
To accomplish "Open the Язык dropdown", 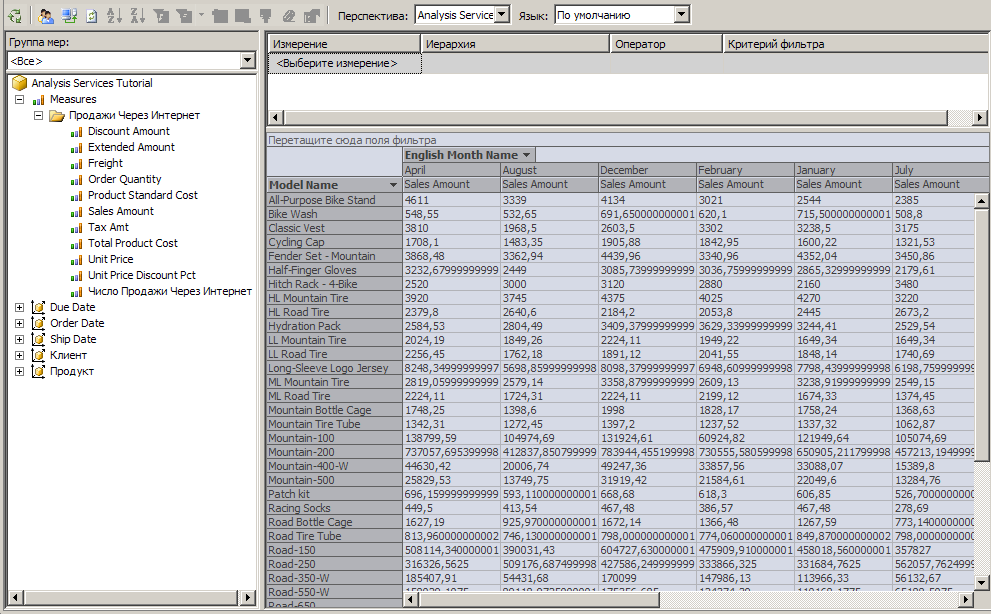I will coord(681,15).
